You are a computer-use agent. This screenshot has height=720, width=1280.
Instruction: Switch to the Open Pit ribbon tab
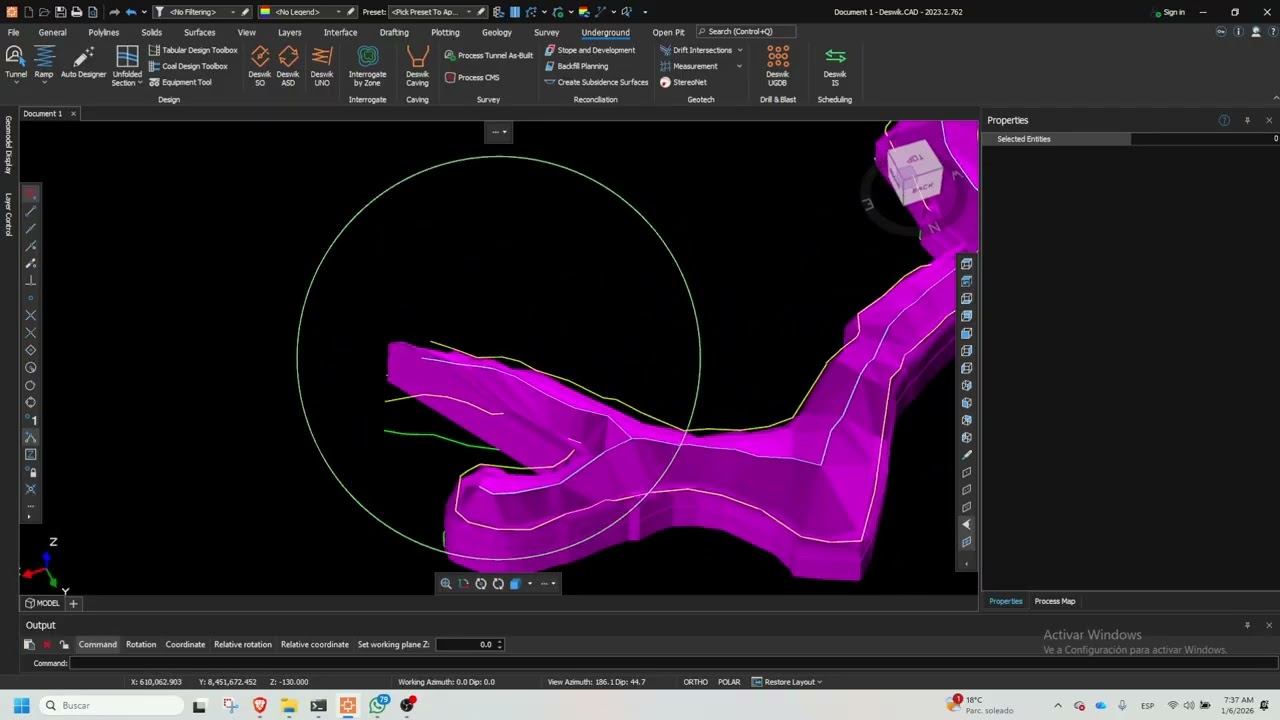click(x=668, y=32)
